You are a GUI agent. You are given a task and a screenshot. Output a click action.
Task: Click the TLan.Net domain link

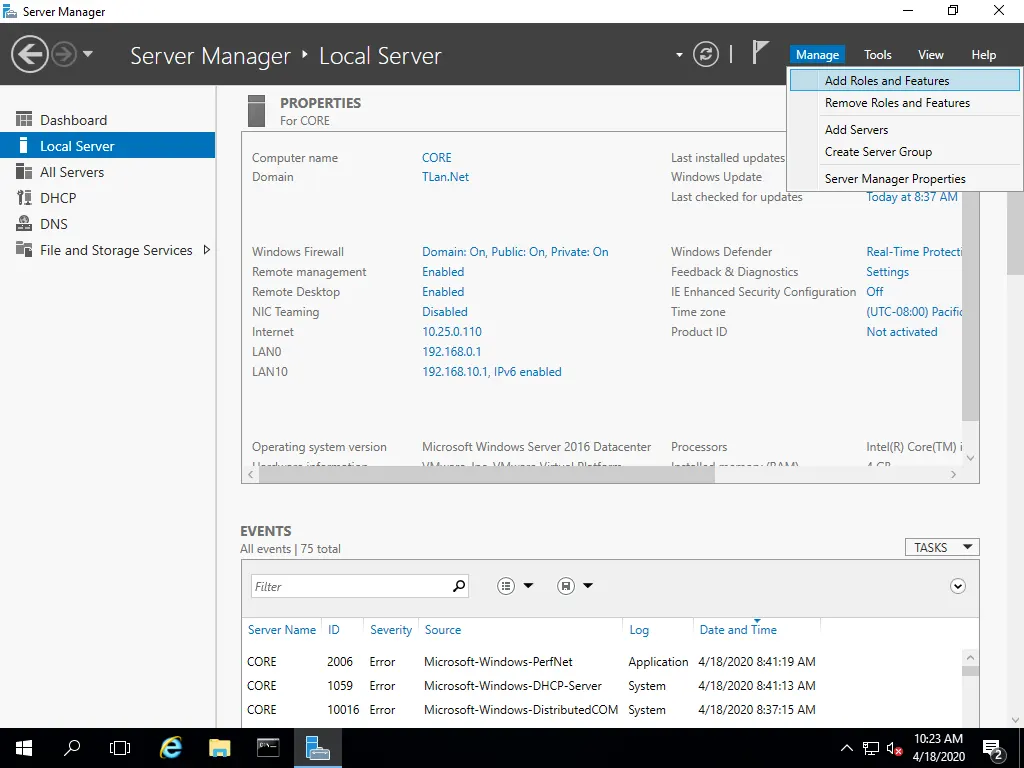point(445,176)
